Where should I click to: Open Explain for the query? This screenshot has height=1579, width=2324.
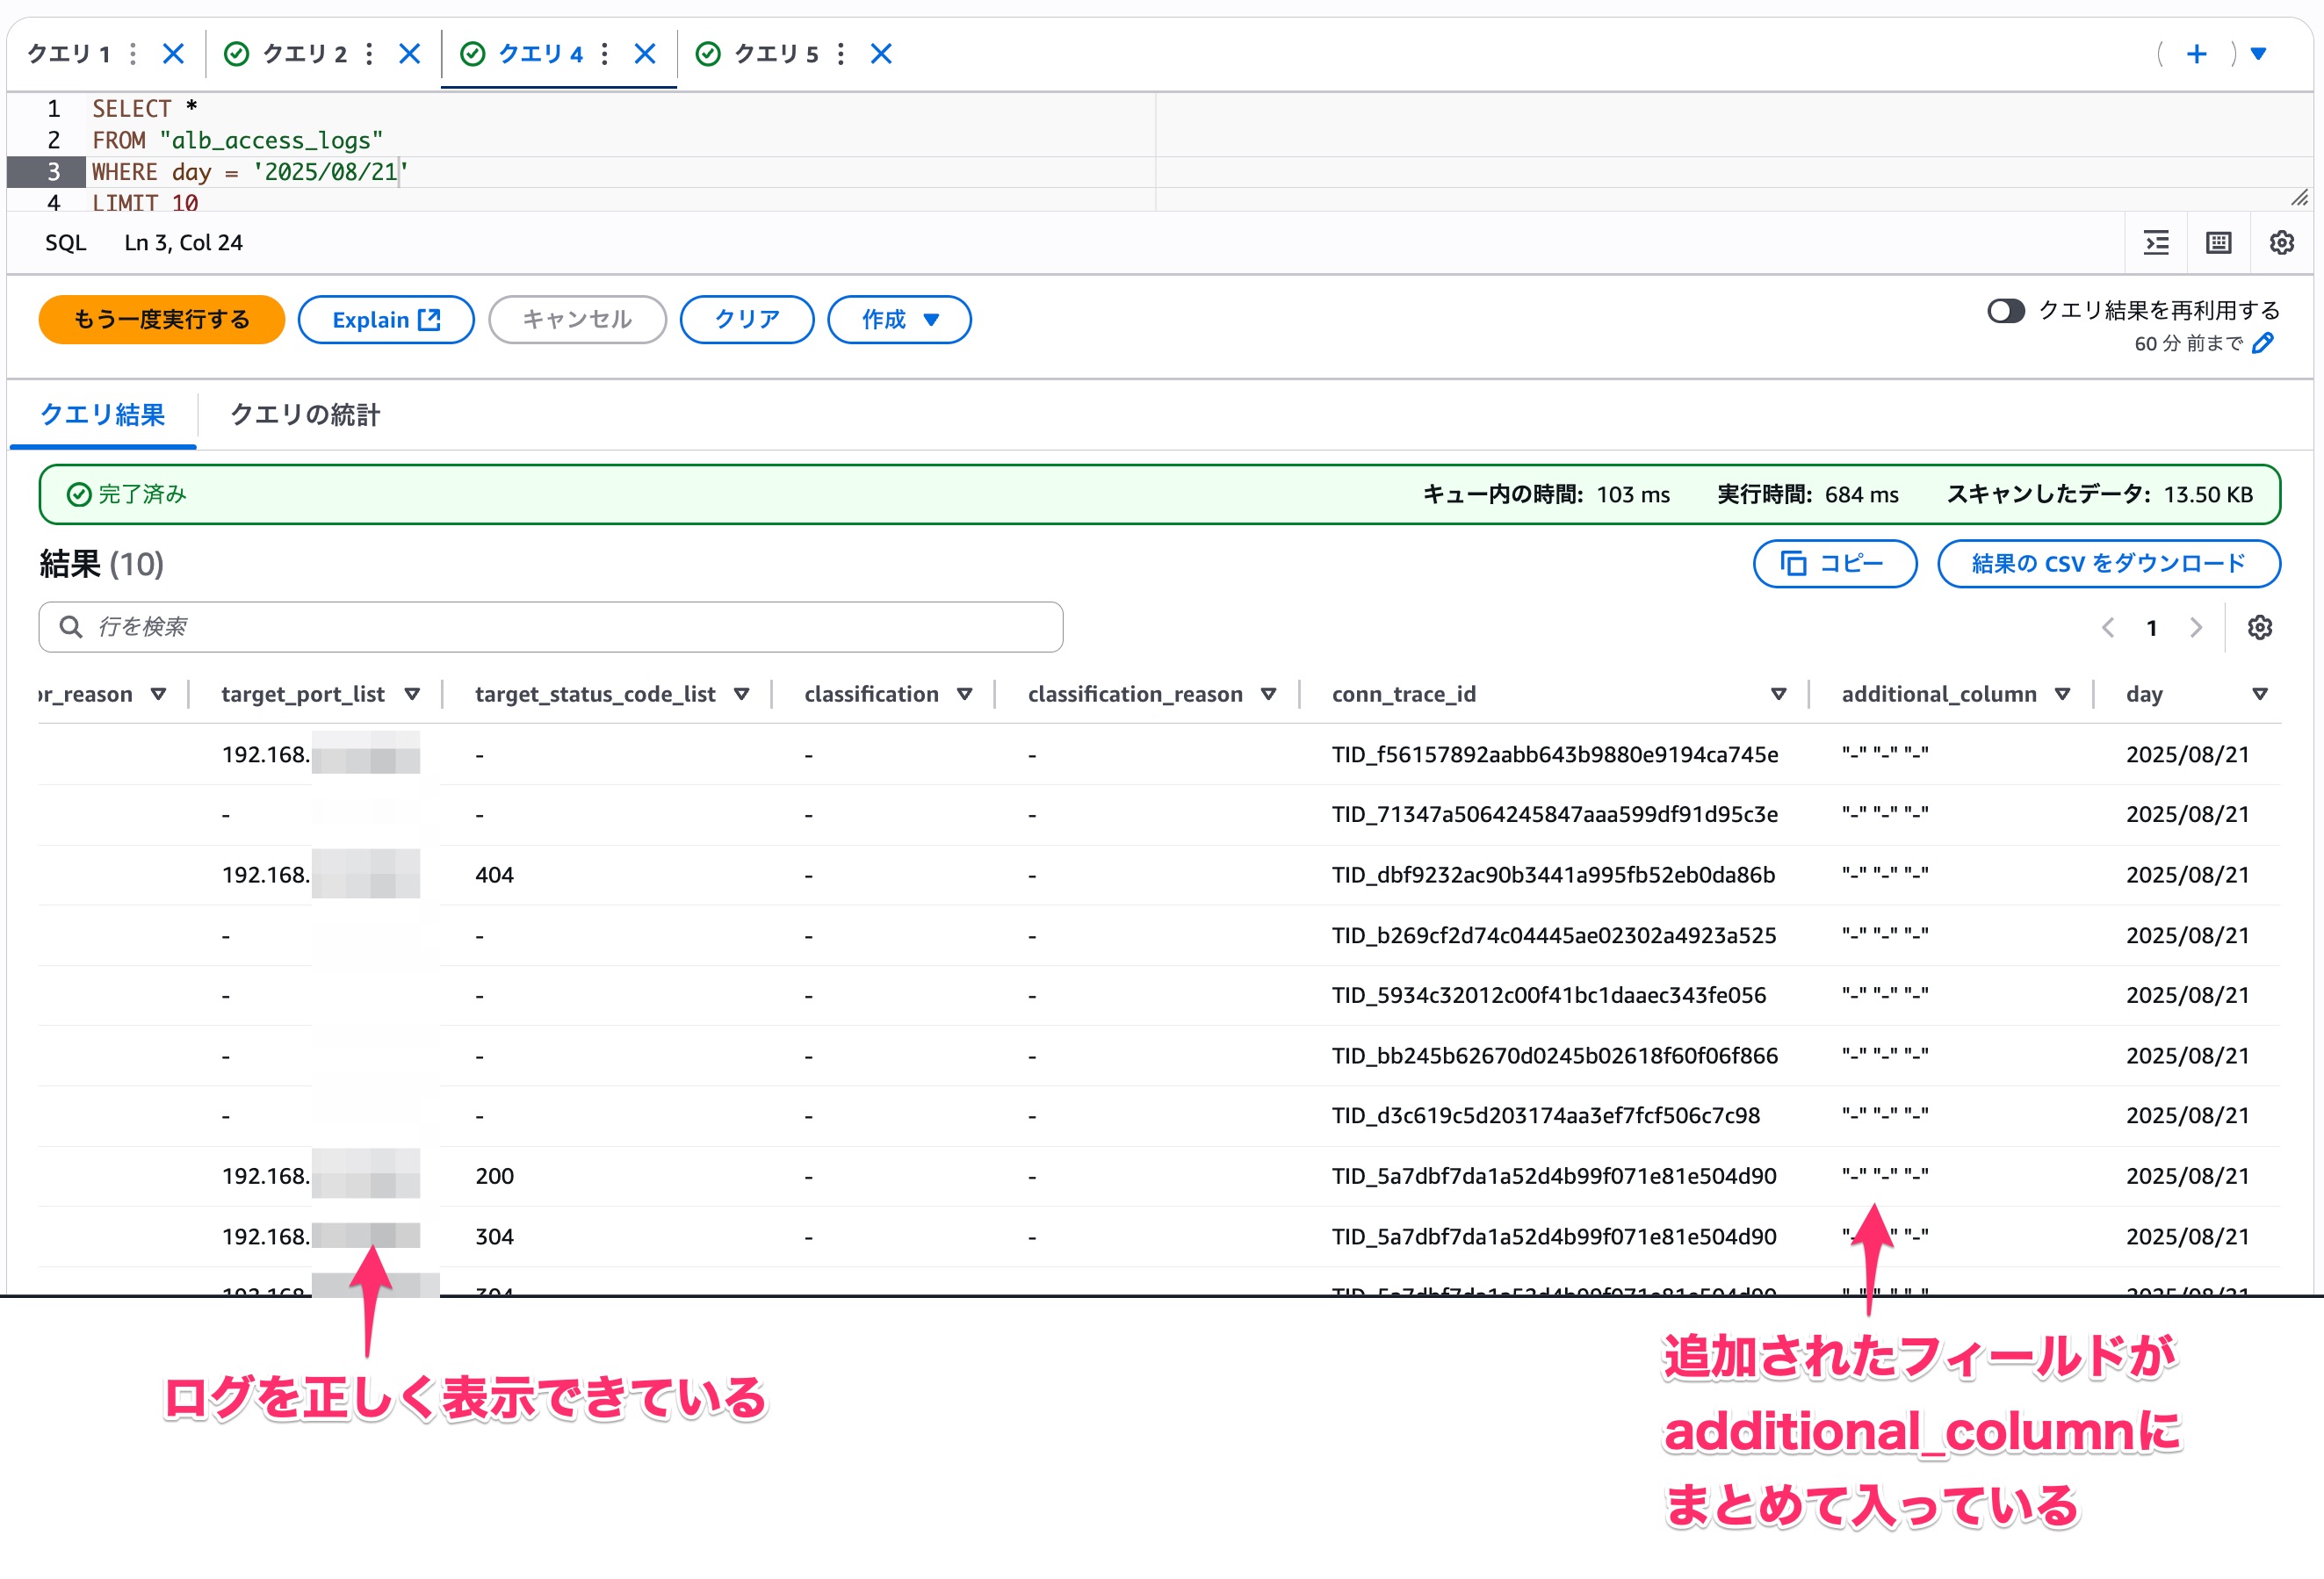tap(386, 320)
